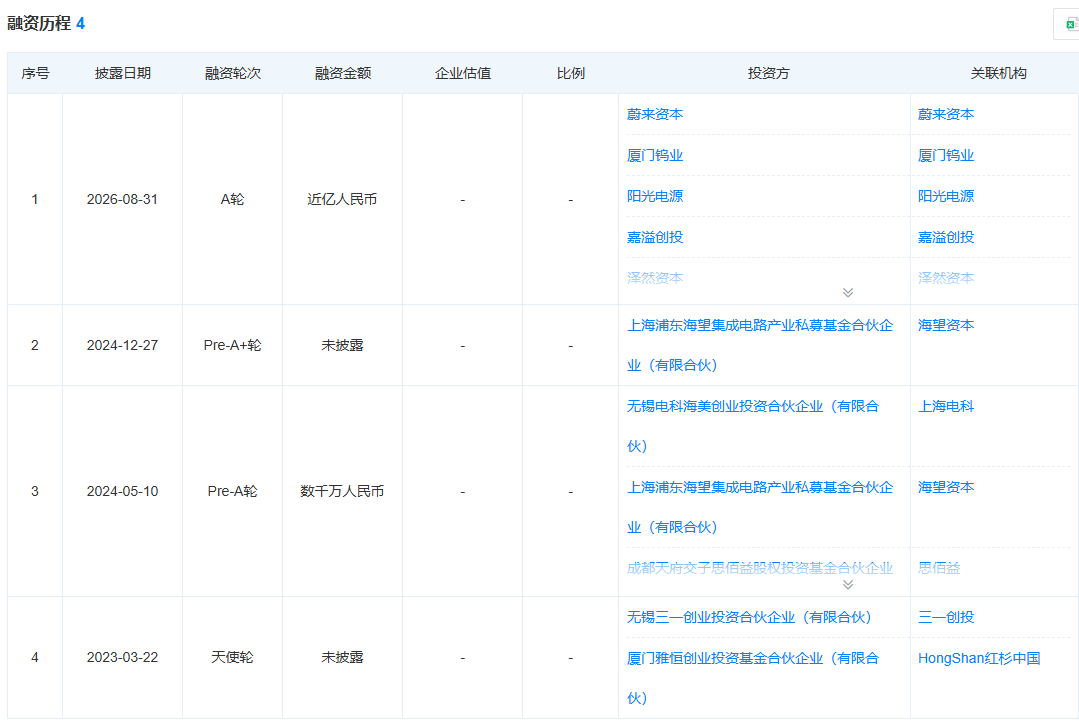Open 蔚来资本 in the 投资方 column
Viewport: 1079px width, 725px height.
(x=654, y=114)
